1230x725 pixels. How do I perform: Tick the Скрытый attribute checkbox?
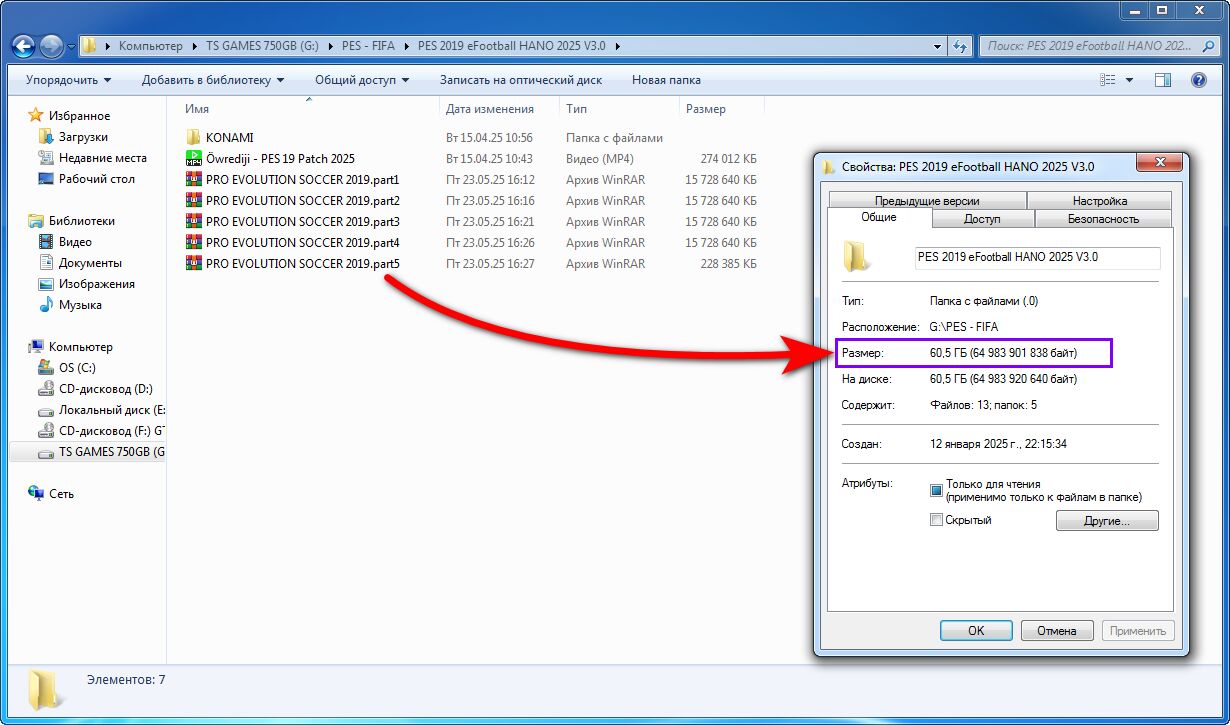[x=937, y=520]
